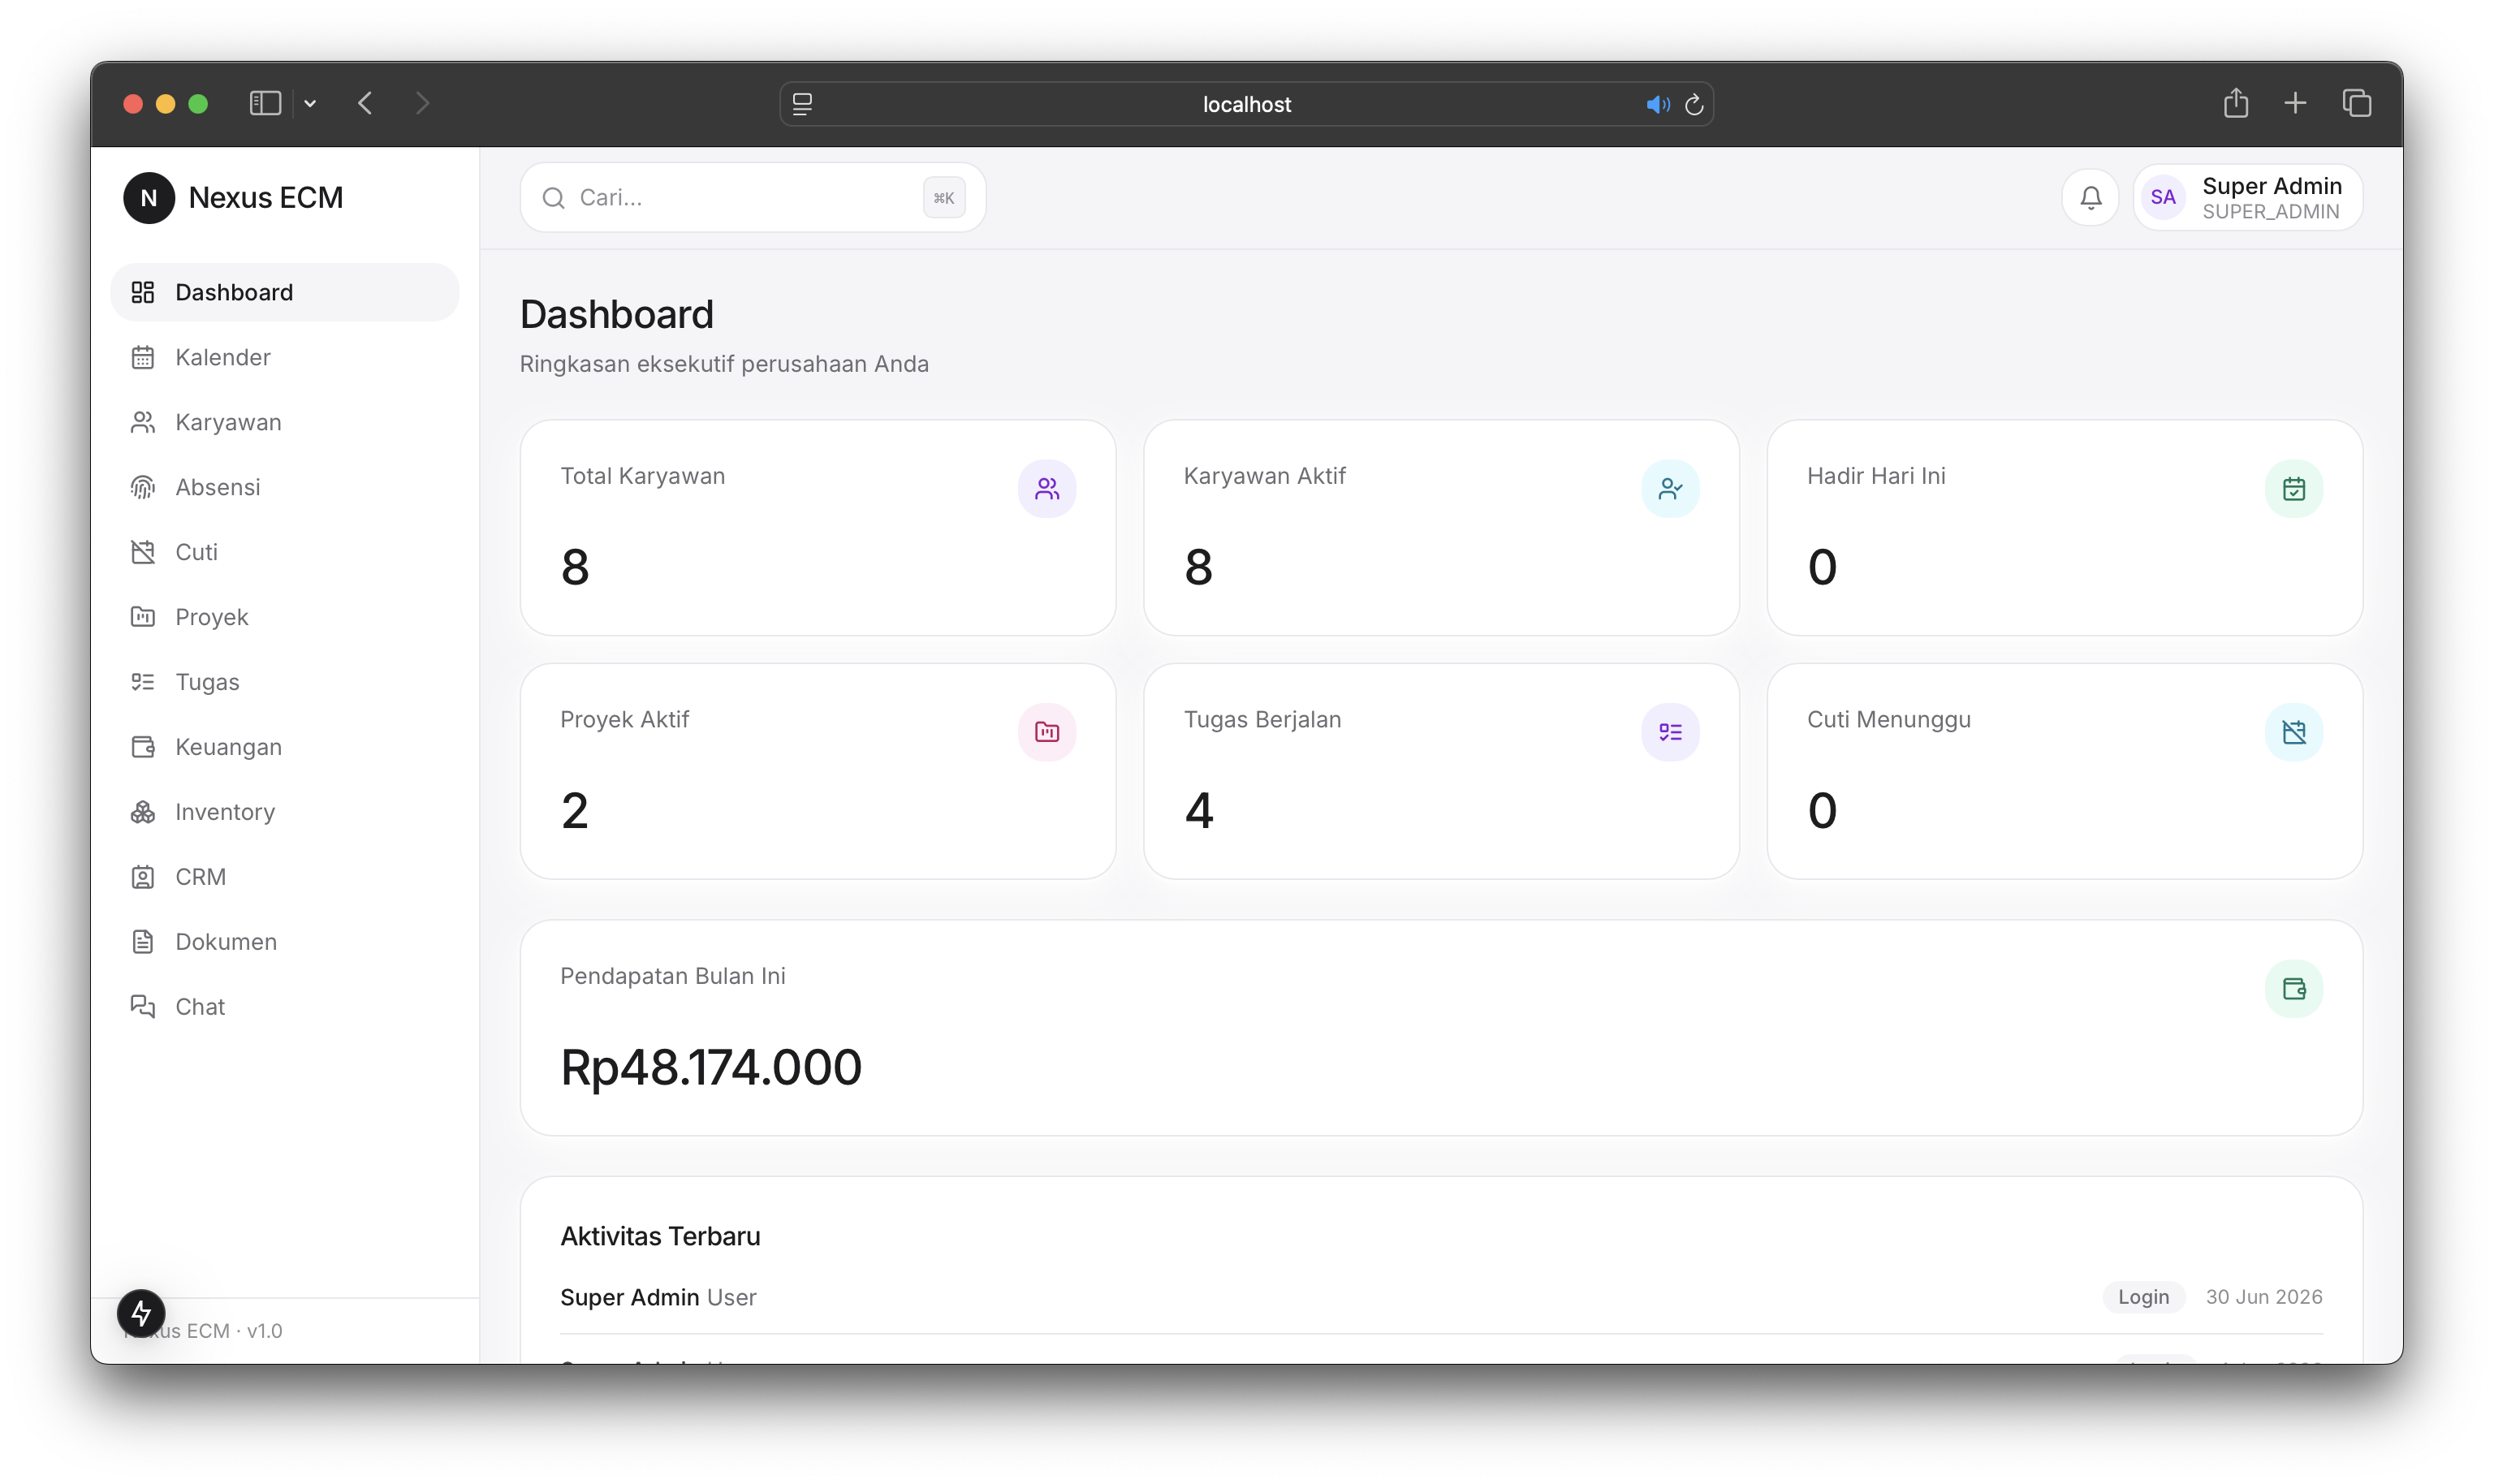This screenshot has height=1484, width=2494.
Task: Click the Tugas Berjalan checklist icon
Action: point(1670,732)
